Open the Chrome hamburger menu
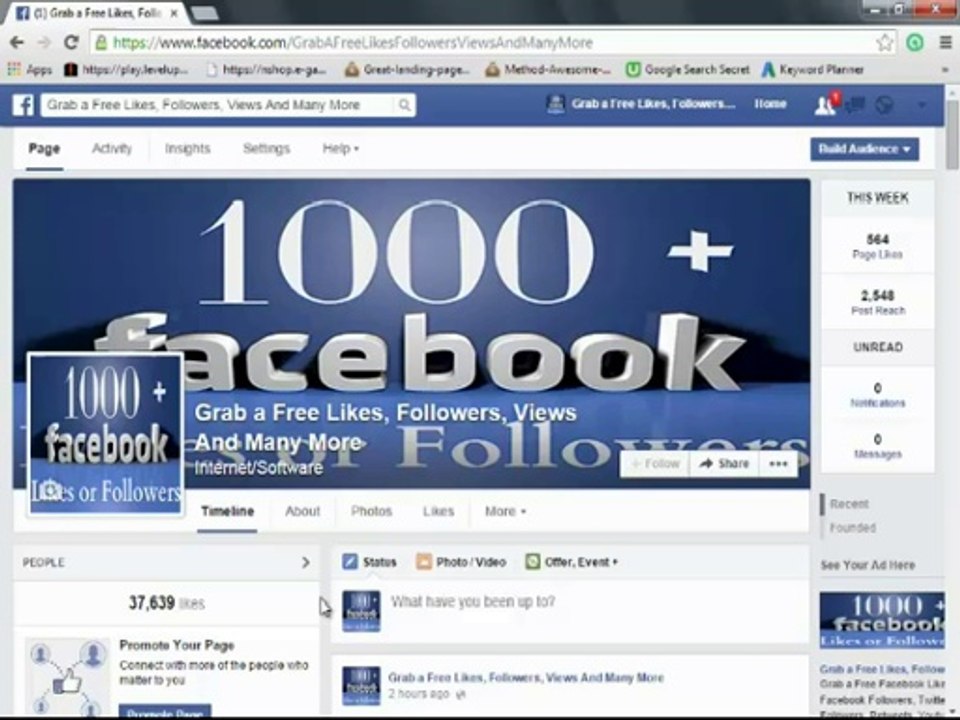Image resolution: width=960 pixels, height=720 pixels. (946, 42)
